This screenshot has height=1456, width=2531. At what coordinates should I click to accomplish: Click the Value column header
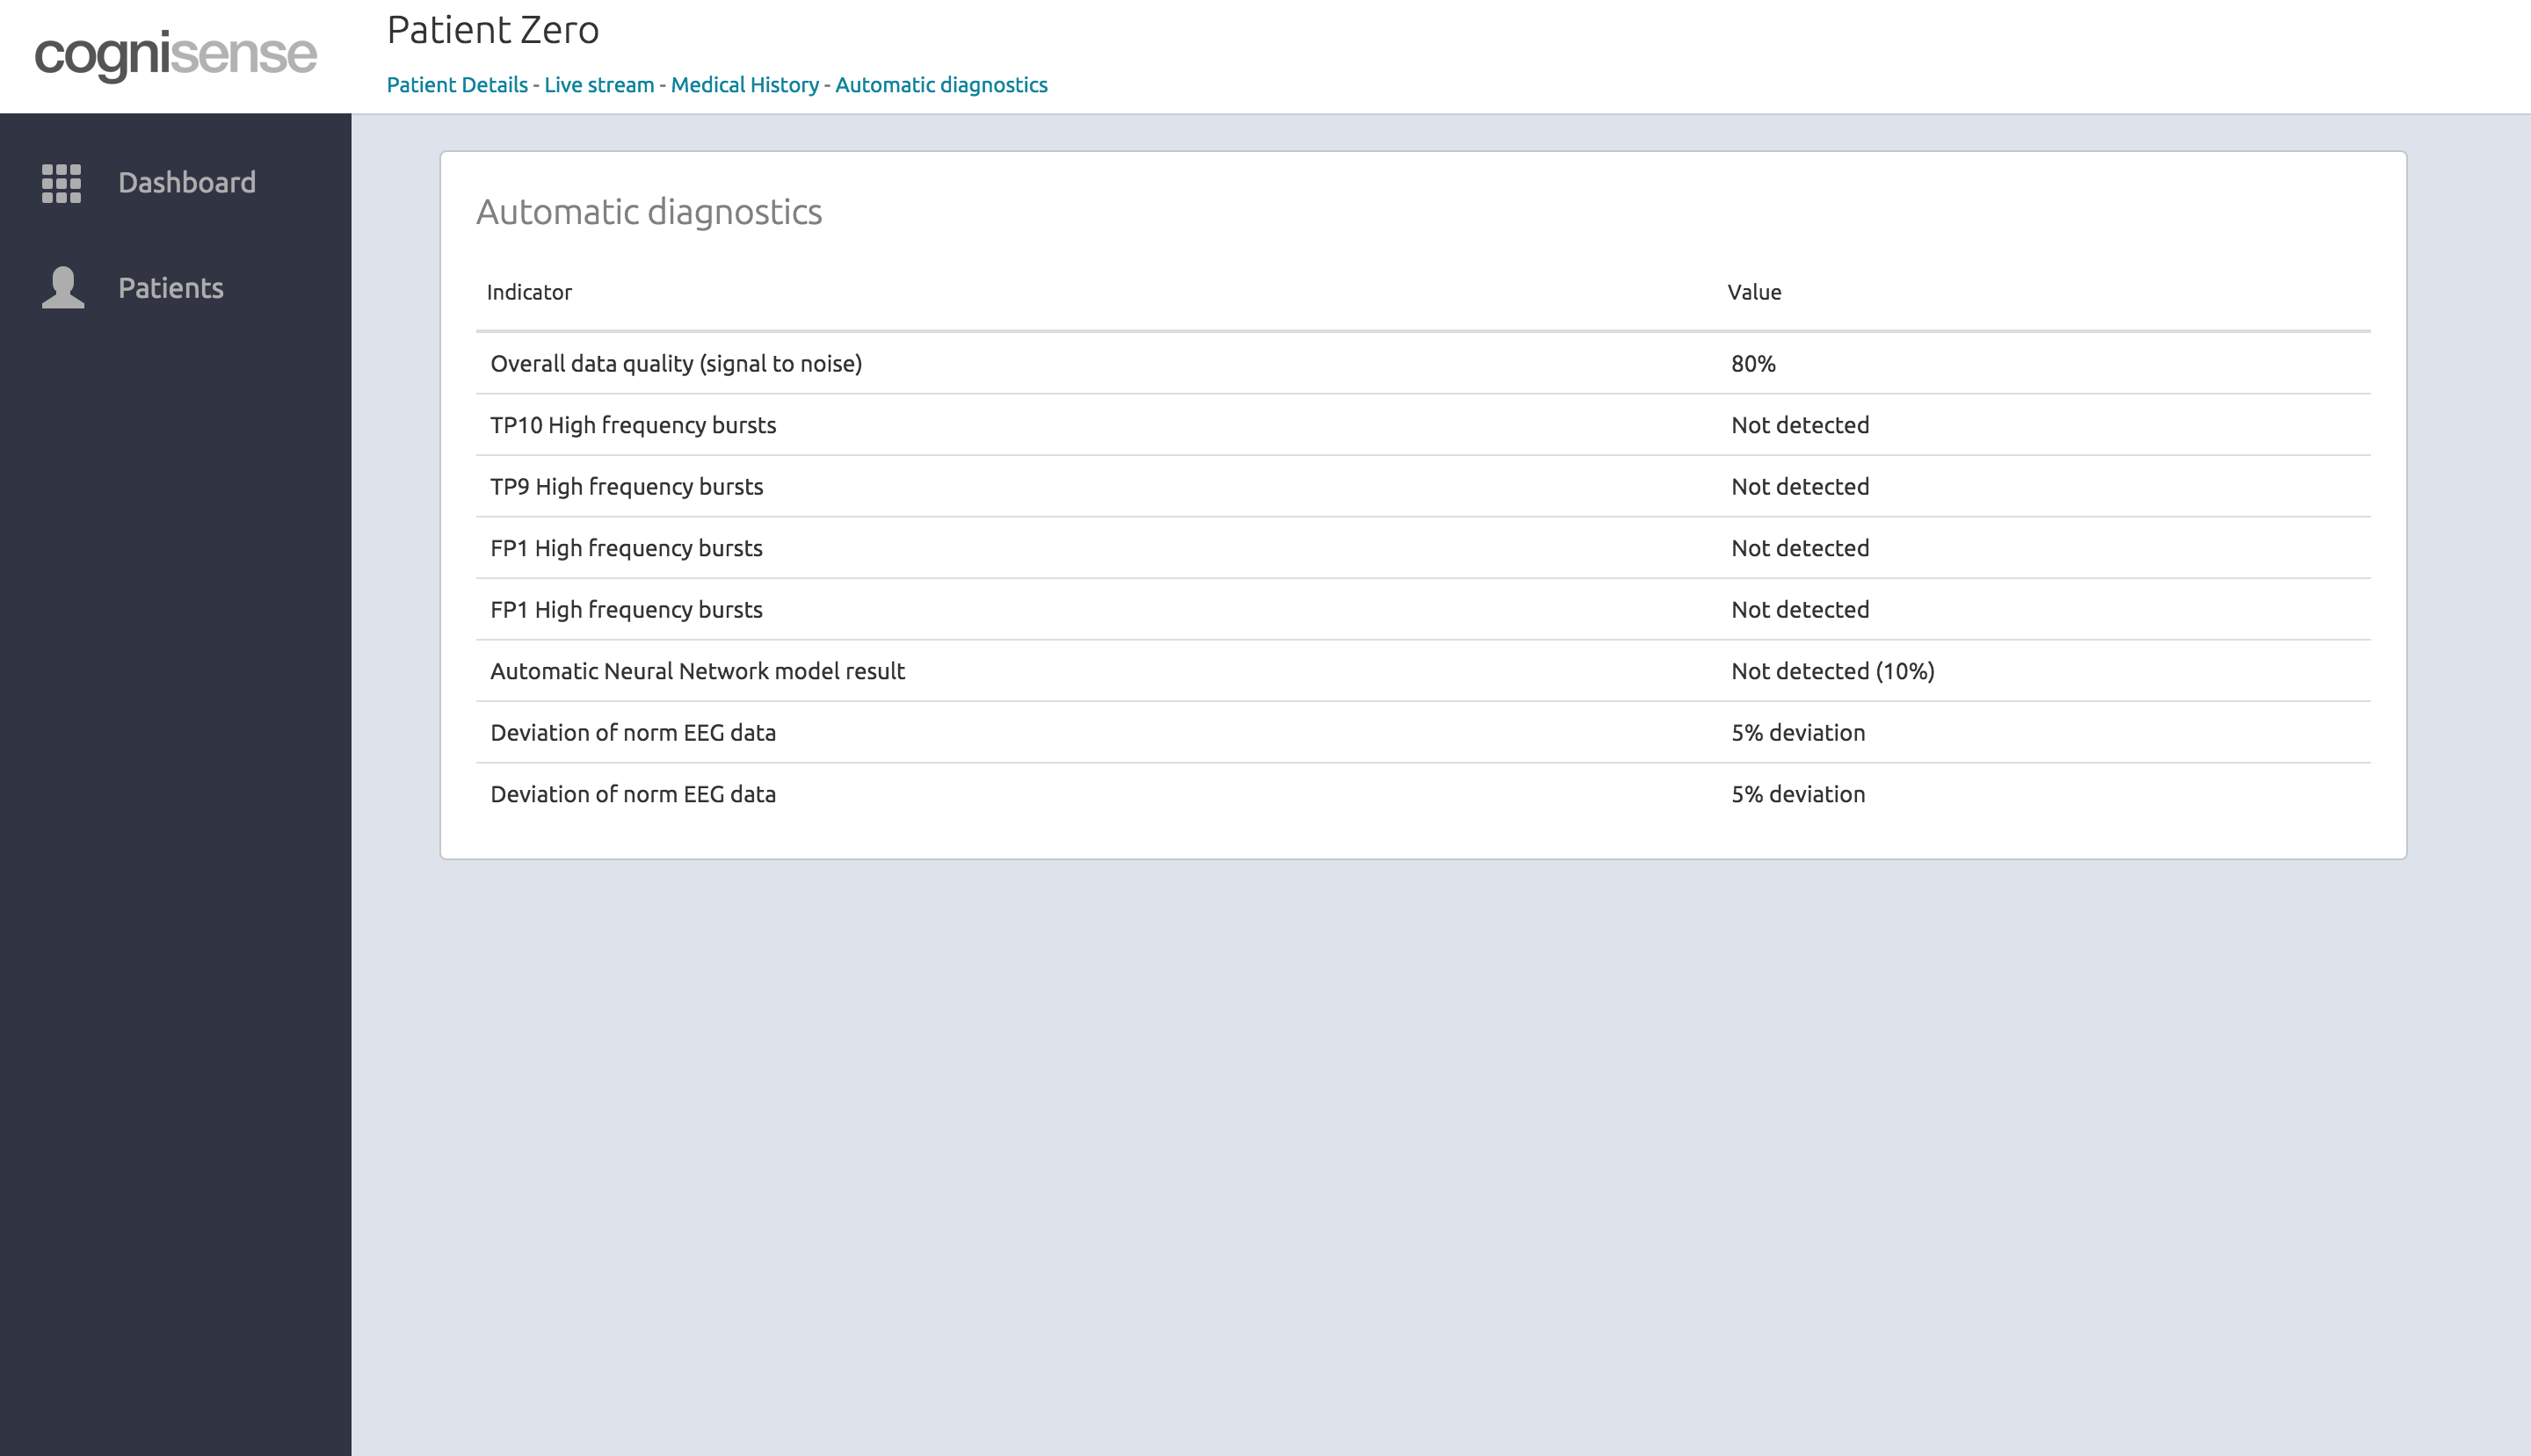(1754, 292)
